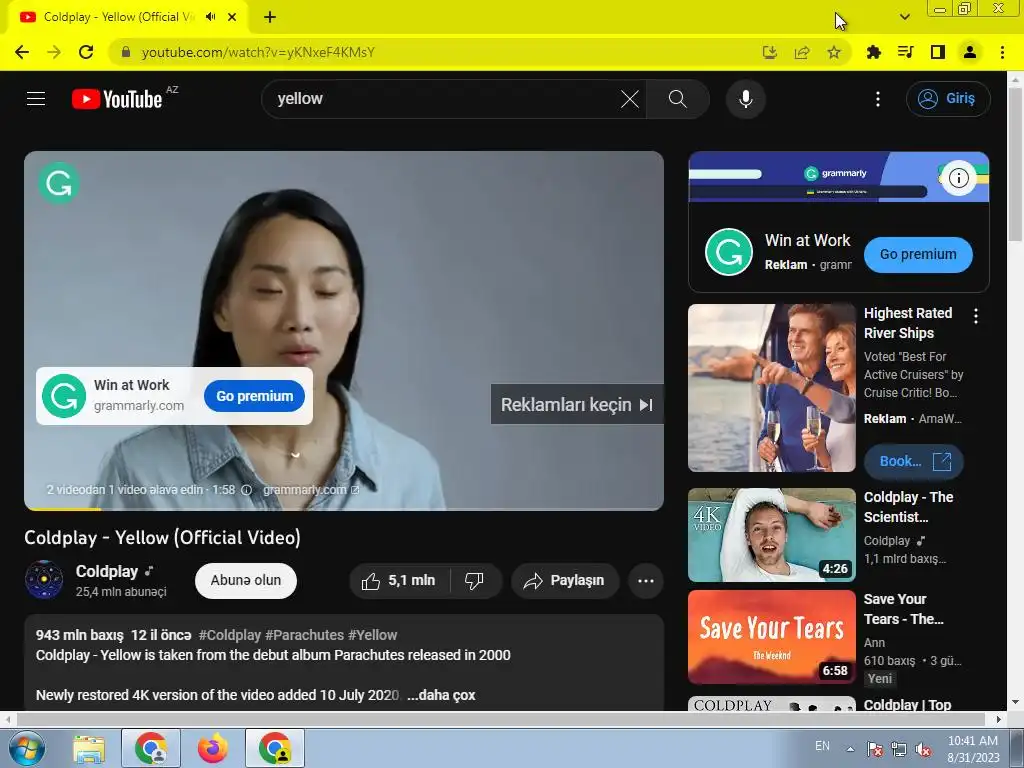
Task: Click Go premium in the sidebar ad
Action: coord(918,254)
